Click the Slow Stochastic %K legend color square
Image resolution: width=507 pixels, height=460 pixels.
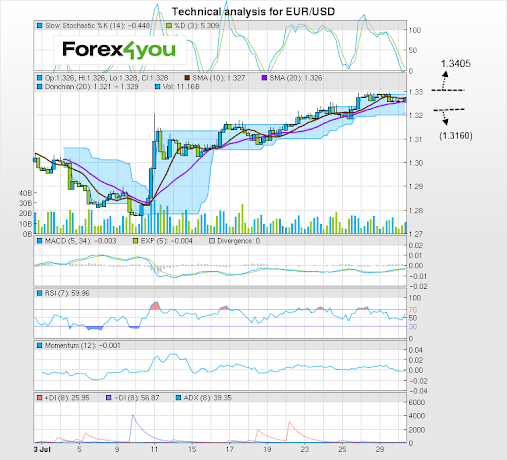click(40, 26)
